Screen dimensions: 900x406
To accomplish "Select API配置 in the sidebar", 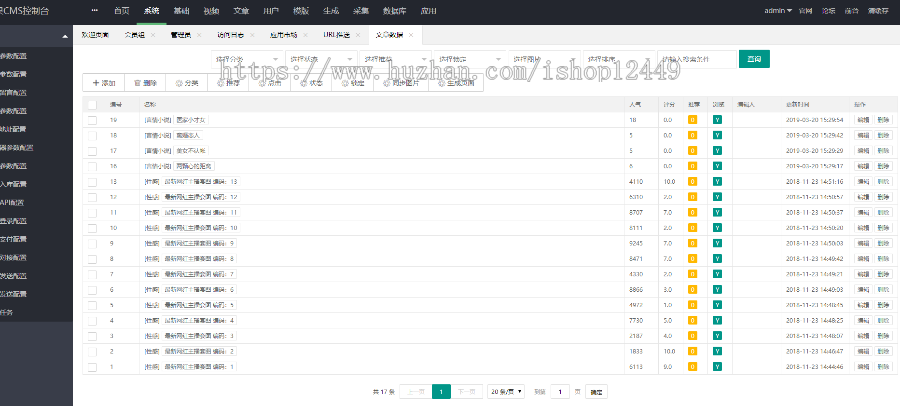I will coord(13,203).
